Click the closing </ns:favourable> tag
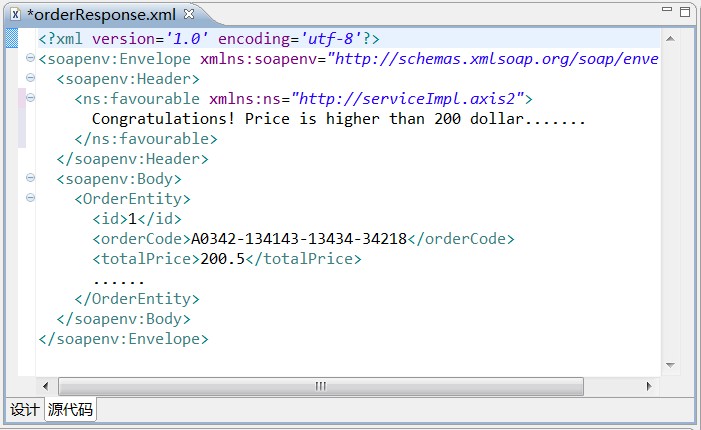The height and width of the screenshot is (430, 701). [146, 139]
